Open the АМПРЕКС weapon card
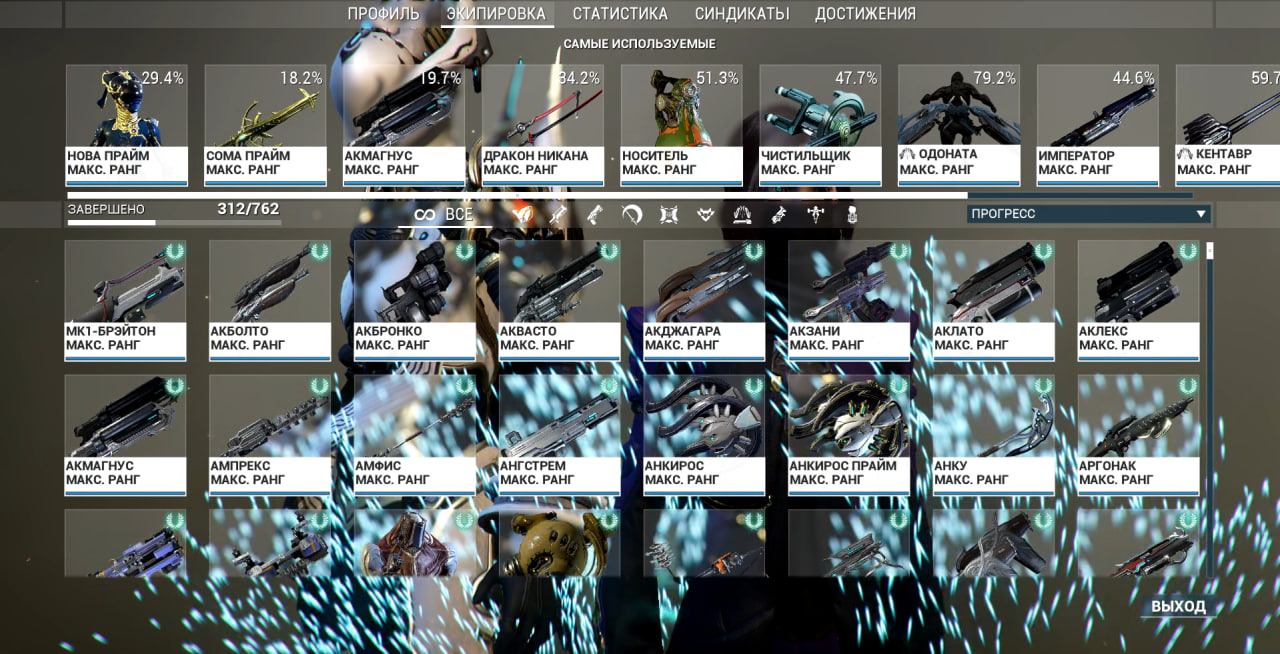Screen dimensions: 1280x654 point(270,435)
